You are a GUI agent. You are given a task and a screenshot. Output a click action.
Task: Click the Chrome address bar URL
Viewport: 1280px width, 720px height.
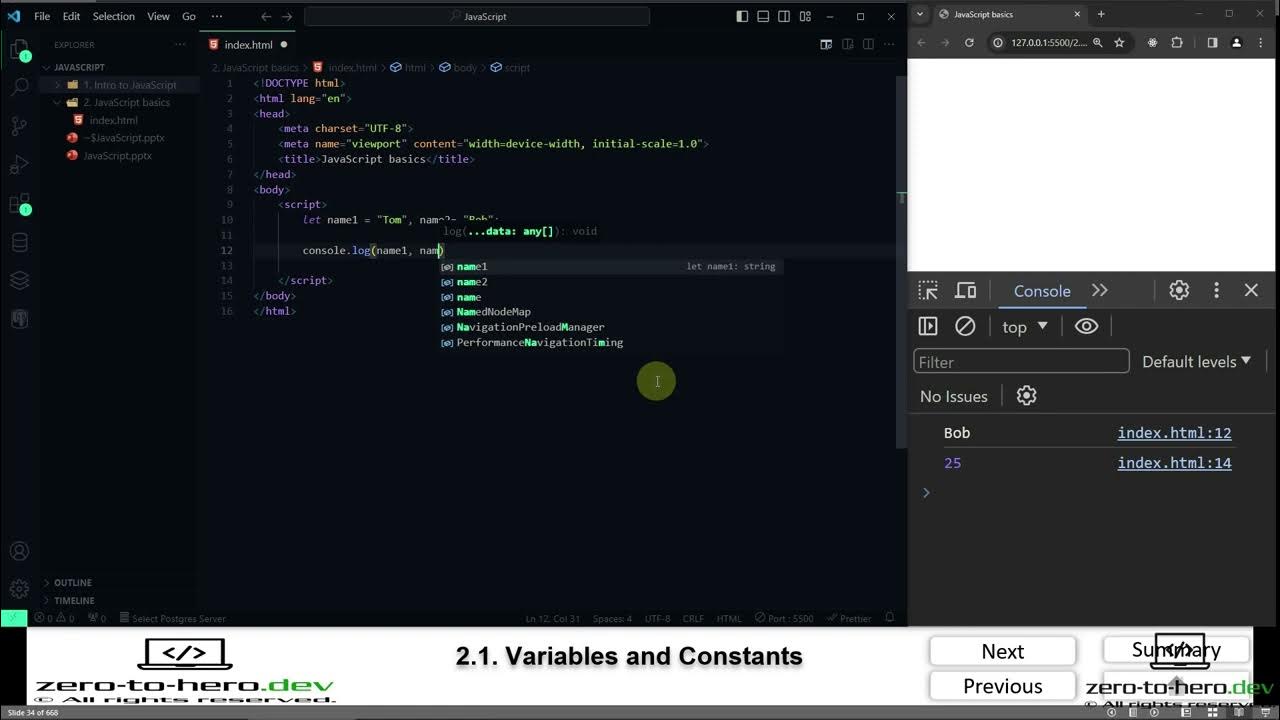point(1048,43)
